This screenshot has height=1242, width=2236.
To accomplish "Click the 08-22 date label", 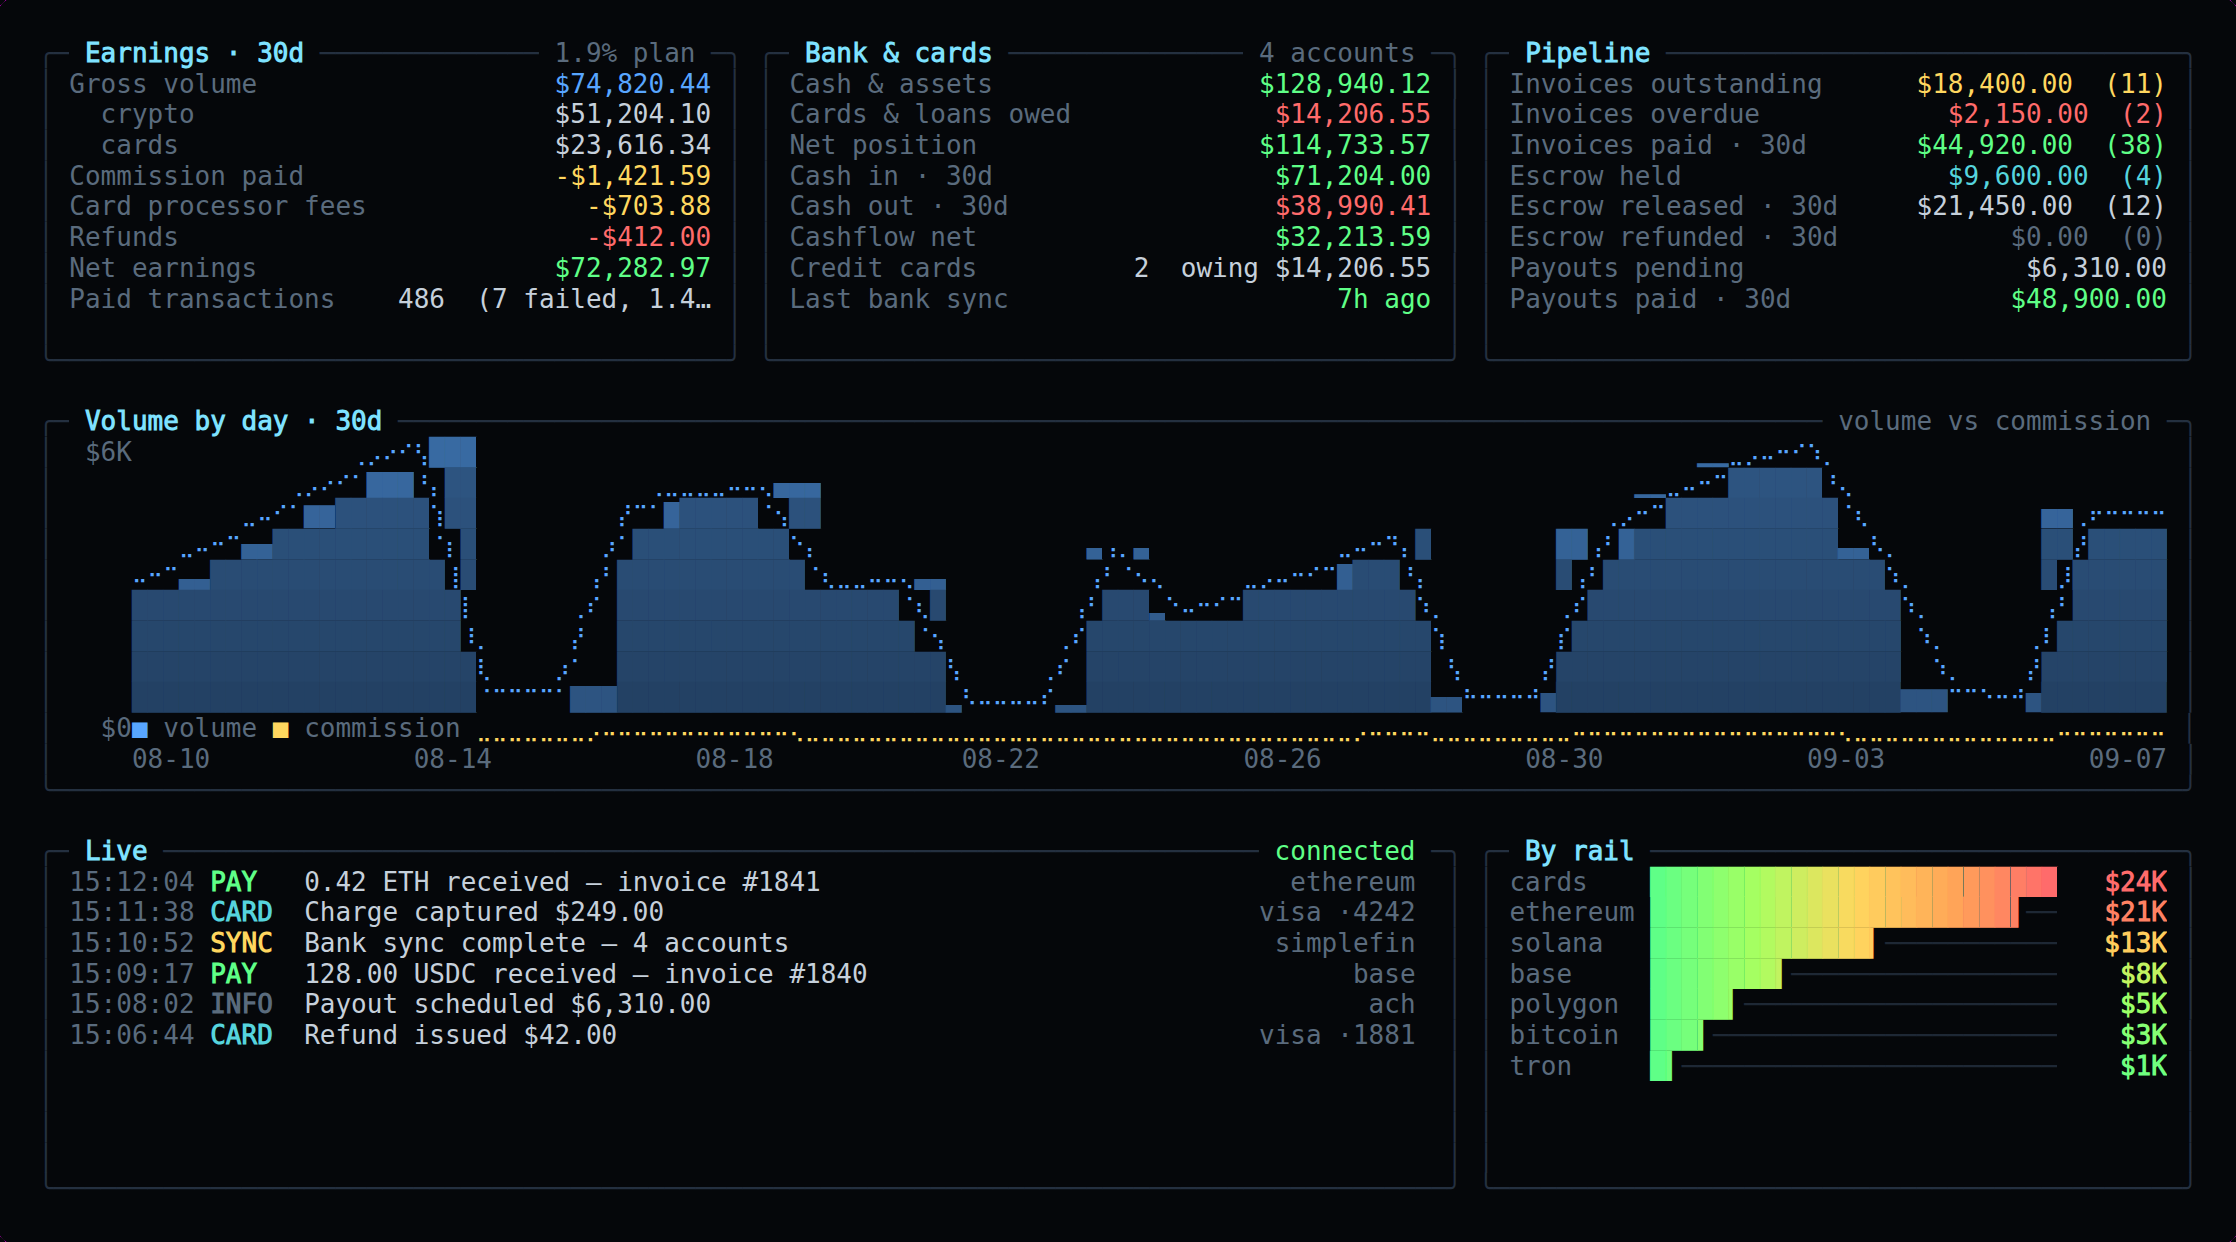I will click(1000, 759).
